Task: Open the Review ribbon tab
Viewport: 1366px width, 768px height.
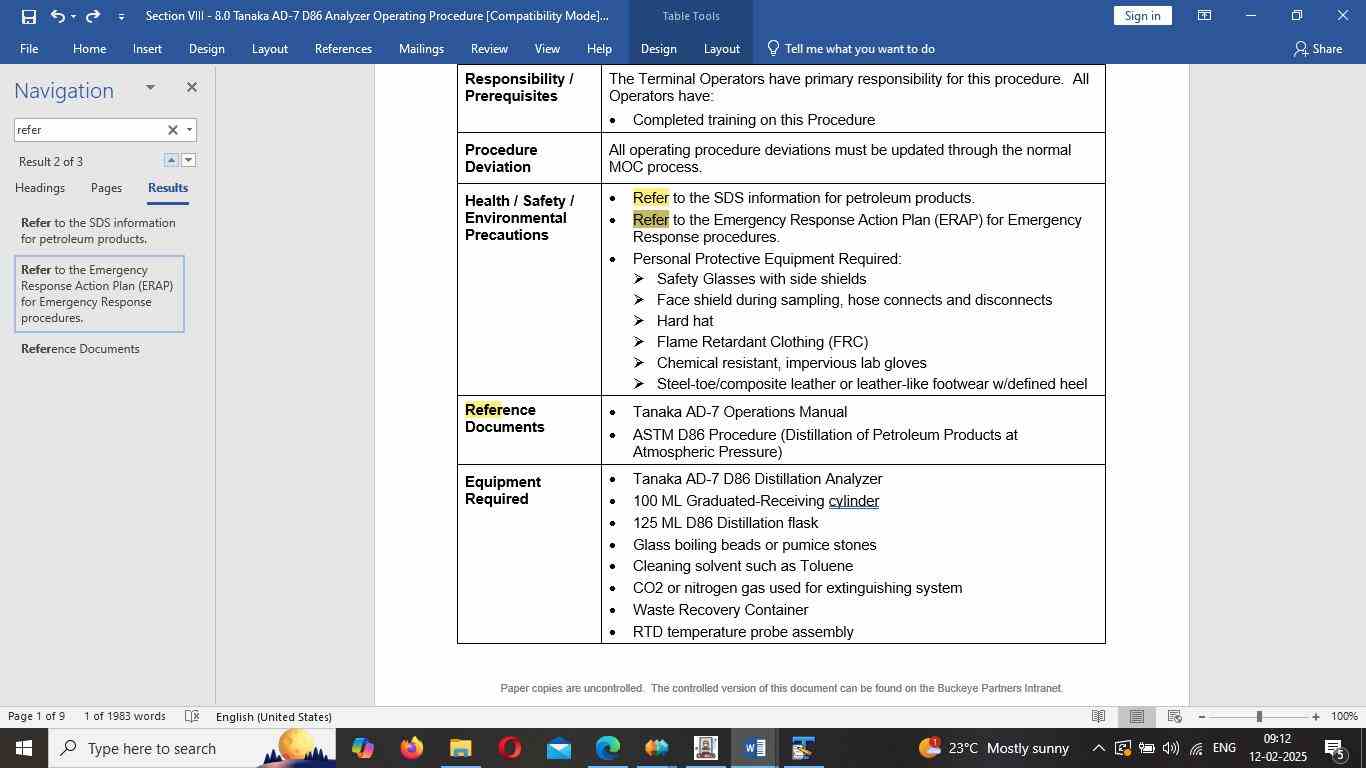Action: point(489,48)
